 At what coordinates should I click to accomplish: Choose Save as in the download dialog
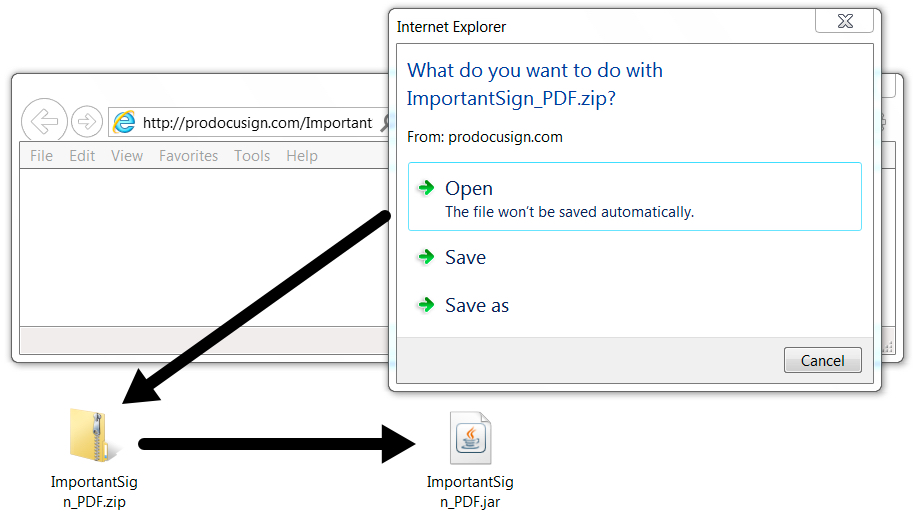coord(477,305)
